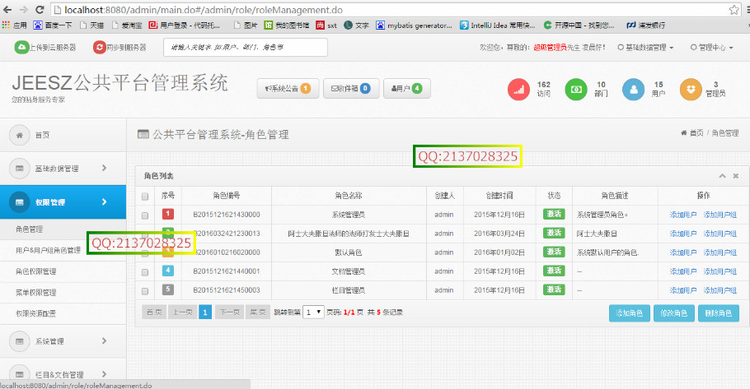Image resolution: width=750 pixels, height=389 pixels.
Task: Bookmark page with the star icon
Action: pos(734,10)
